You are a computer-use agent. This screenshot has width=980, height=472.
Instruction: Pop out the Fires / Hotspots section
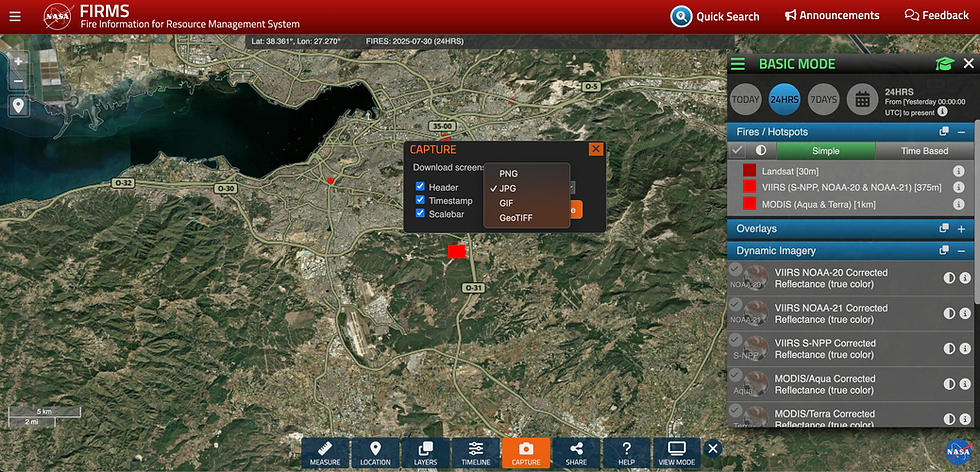click(x=944, y=132)
